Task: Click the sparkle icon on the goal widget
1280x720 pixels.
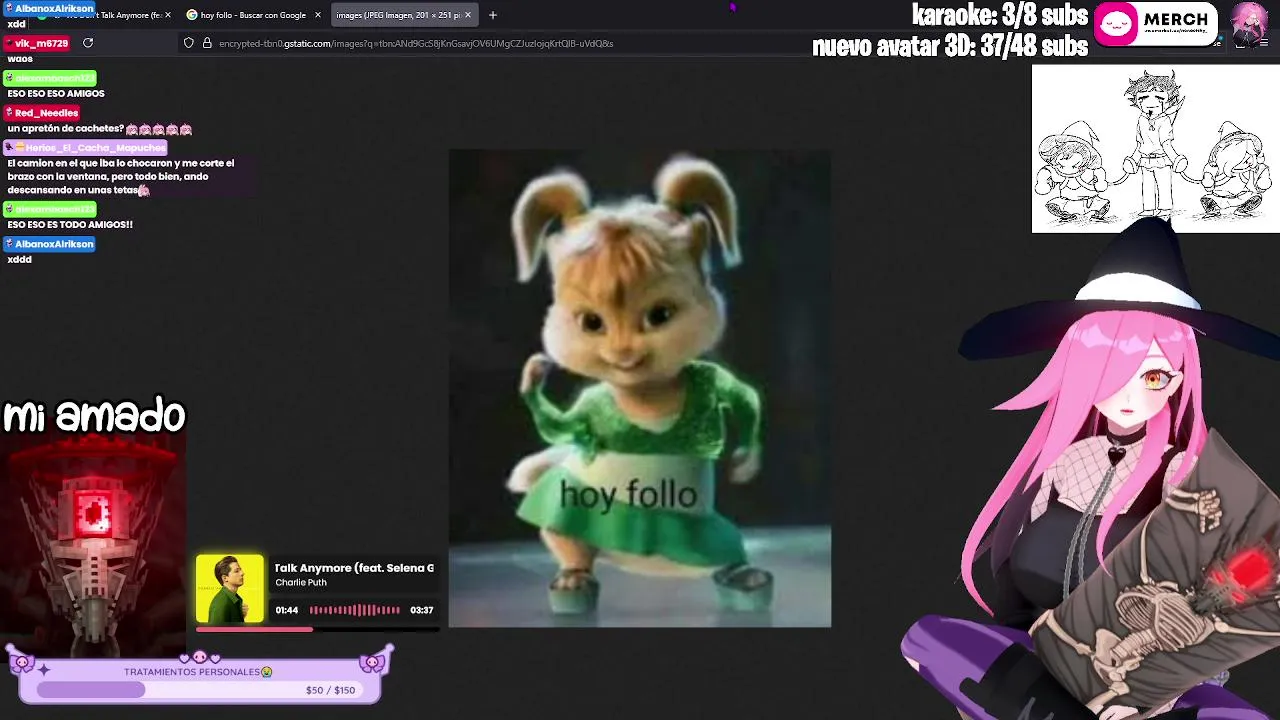Action: [44, 671]
